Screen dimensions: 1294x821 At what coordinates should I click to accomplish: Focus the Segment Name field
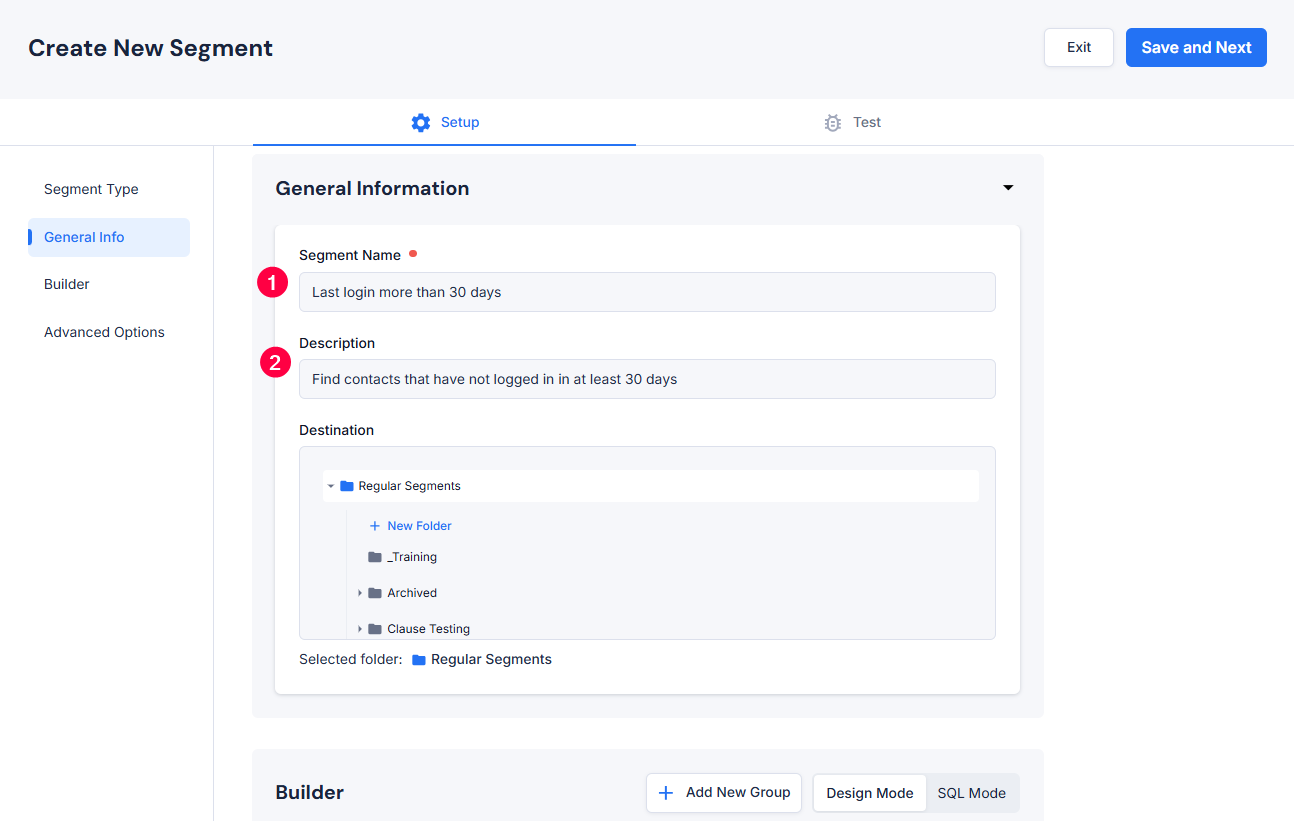coord(647,292)
